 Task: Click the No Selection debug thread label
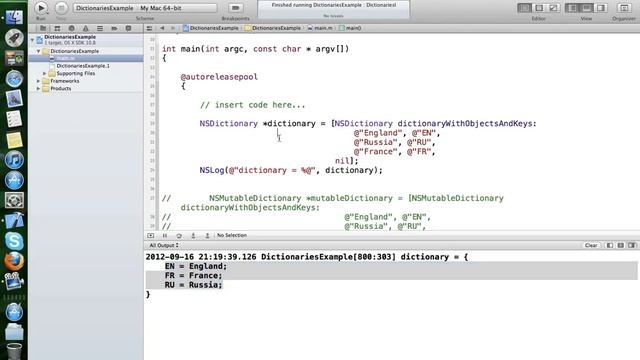point(232,236)
